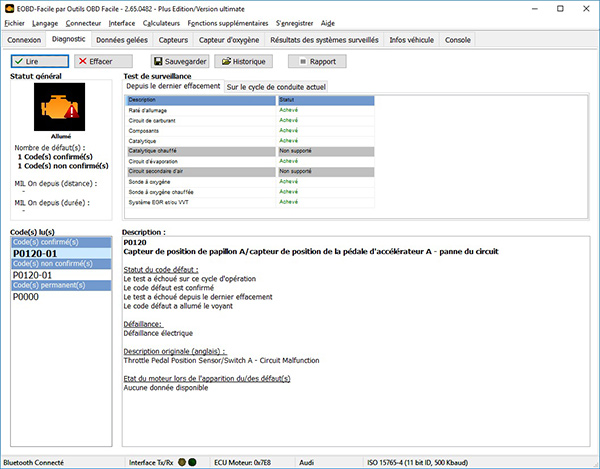Screen dimensions: 600x469
Task: Click Défaillance électrique text
Action: [x=158, y=333]
